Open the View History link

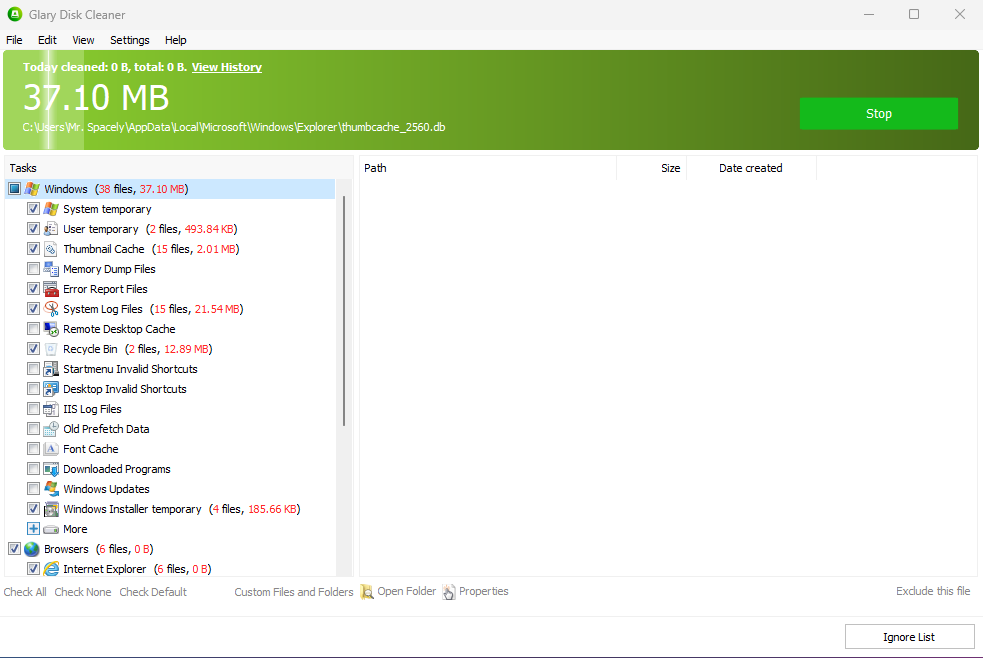point(226,67)
